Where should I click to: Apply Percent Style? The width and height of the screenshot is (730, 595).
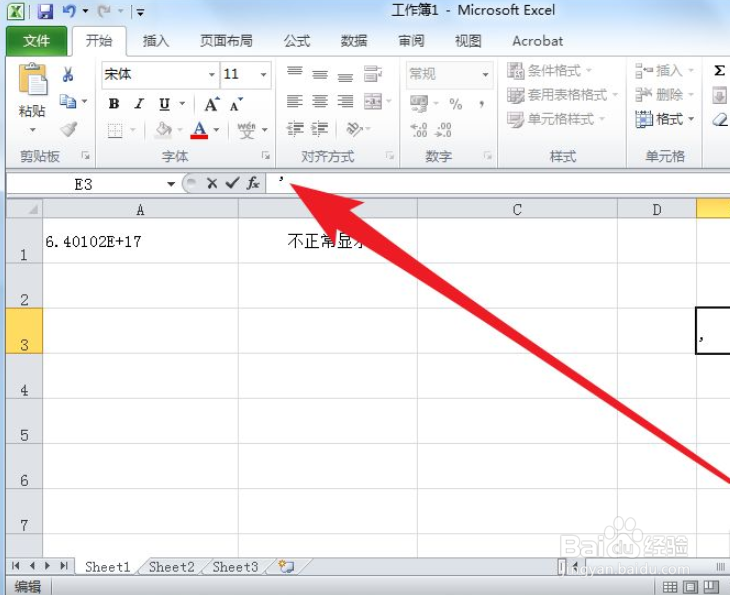tap(456, 104)
